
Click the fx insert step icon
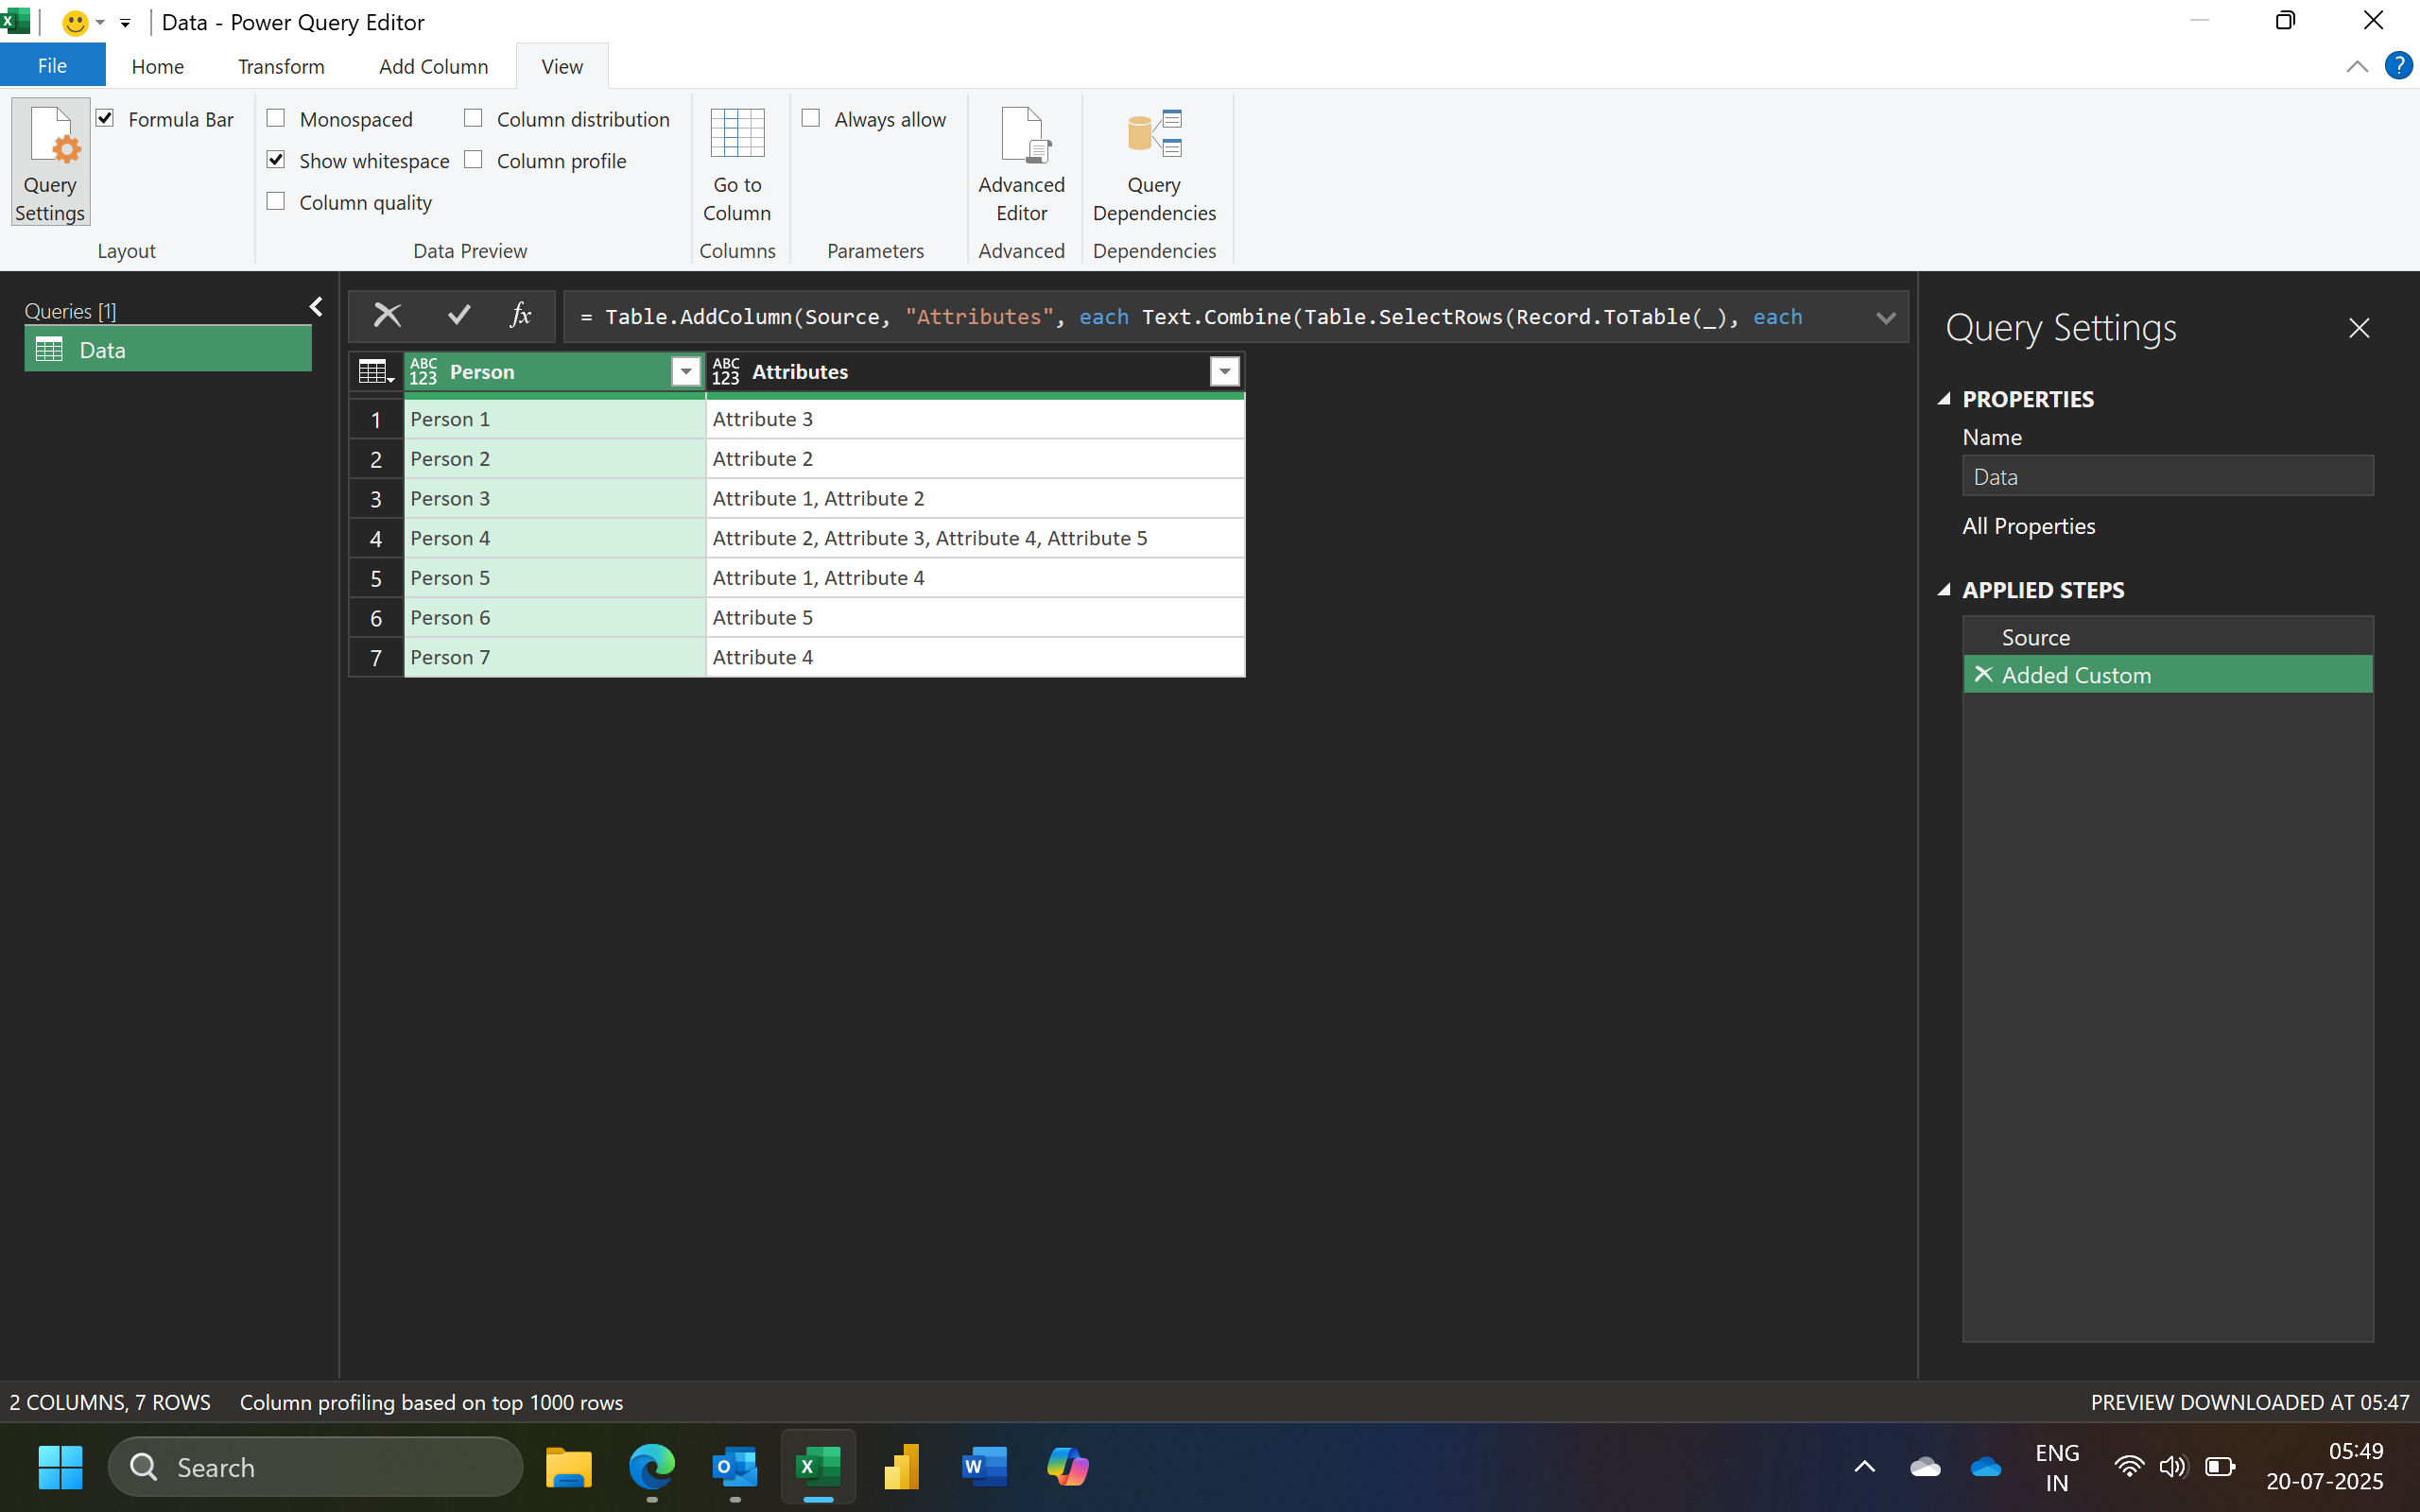coord(520,316)
